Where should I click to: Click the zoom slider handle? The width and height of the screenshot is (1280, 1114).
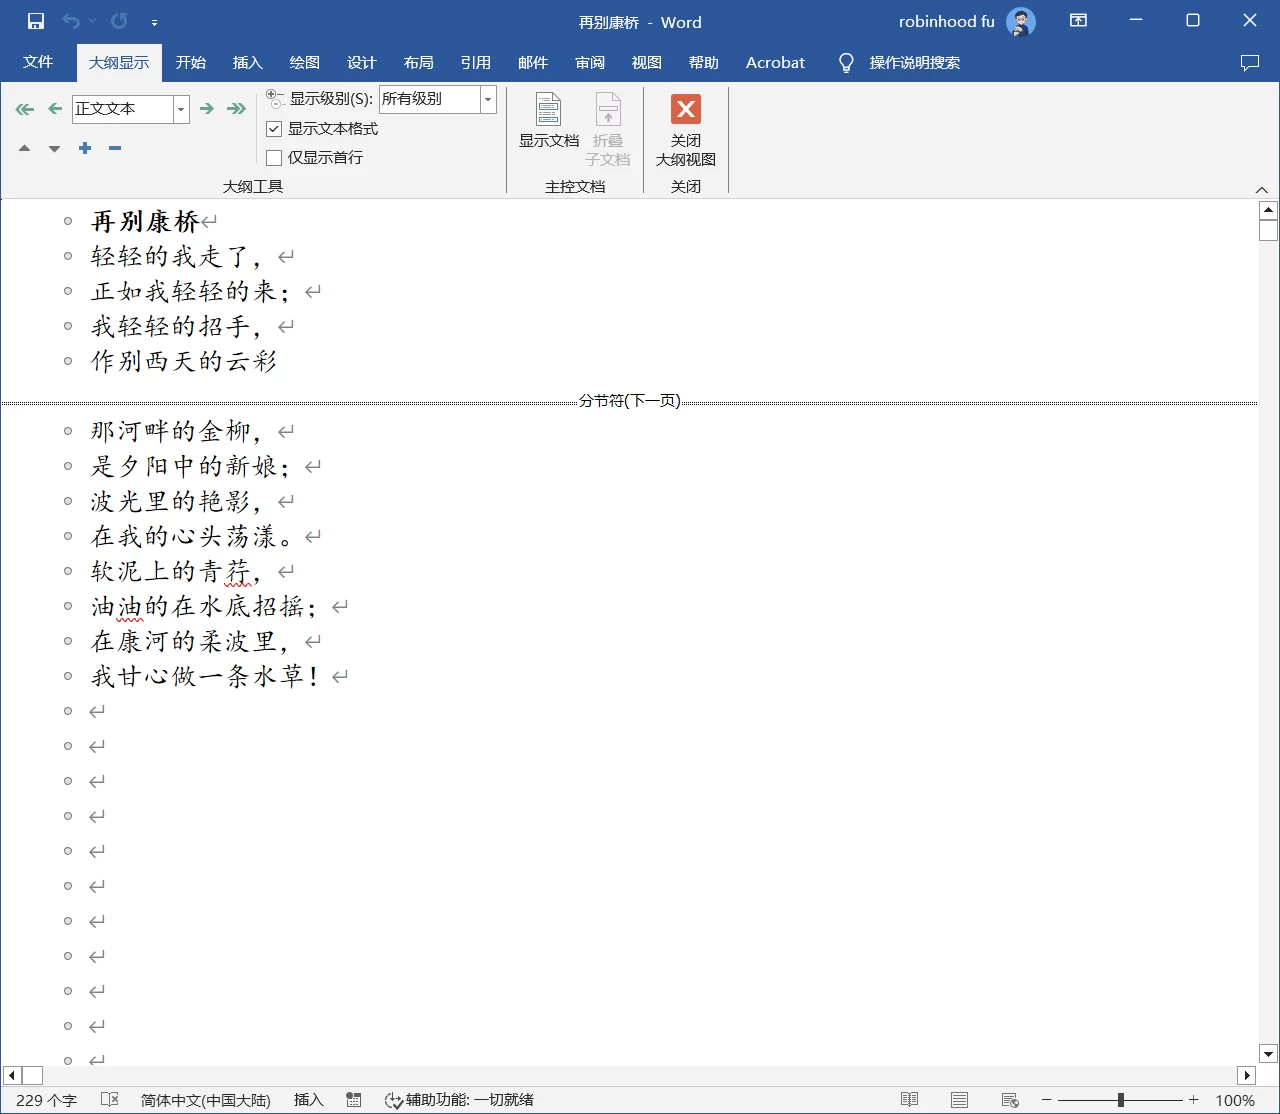point(1121,1100)
